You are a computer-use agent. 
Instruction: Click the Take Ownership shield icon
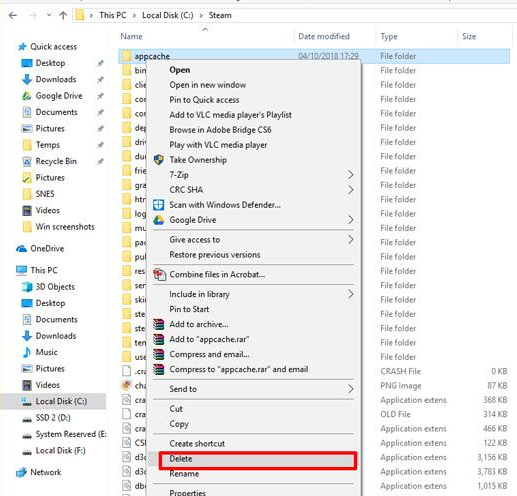pos(159,160)
